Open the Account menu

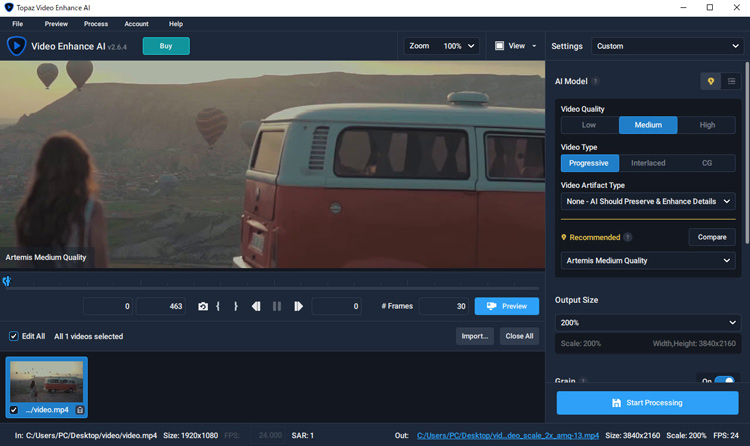136,24
